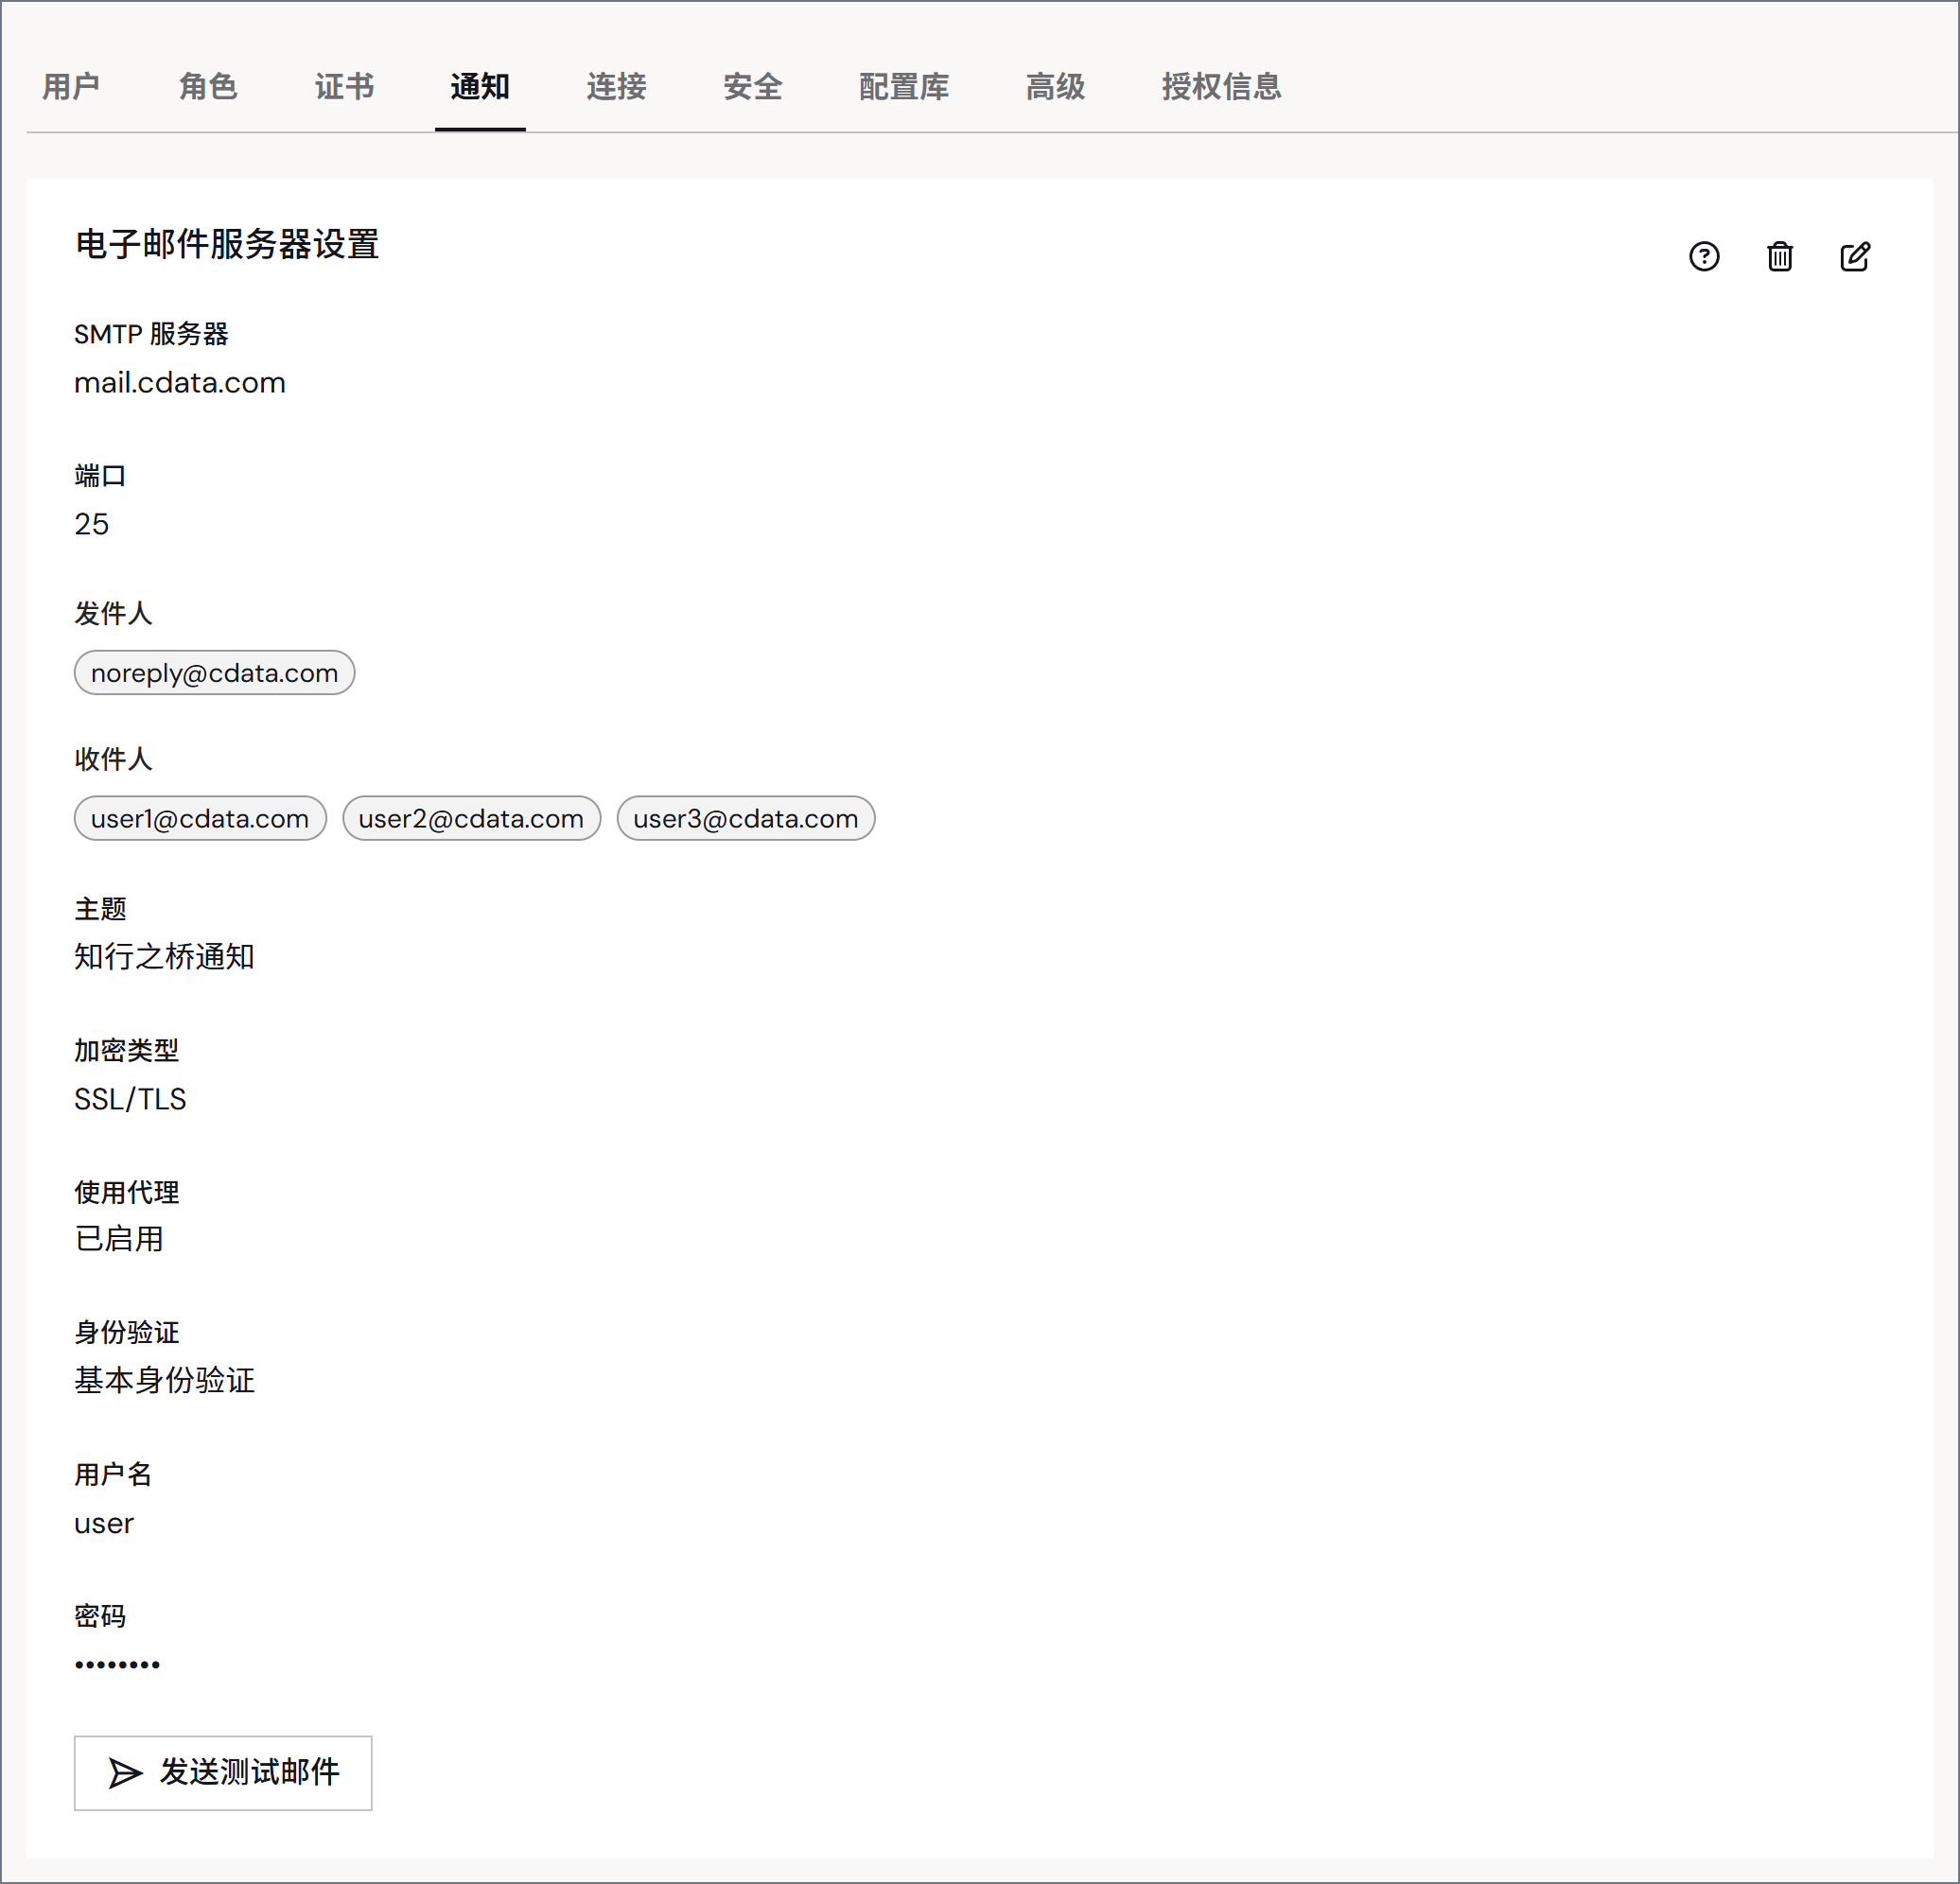Click the user1@cdata.com recipient chip
Viewport: 1960px width, 1884px height.
point(200,819)
